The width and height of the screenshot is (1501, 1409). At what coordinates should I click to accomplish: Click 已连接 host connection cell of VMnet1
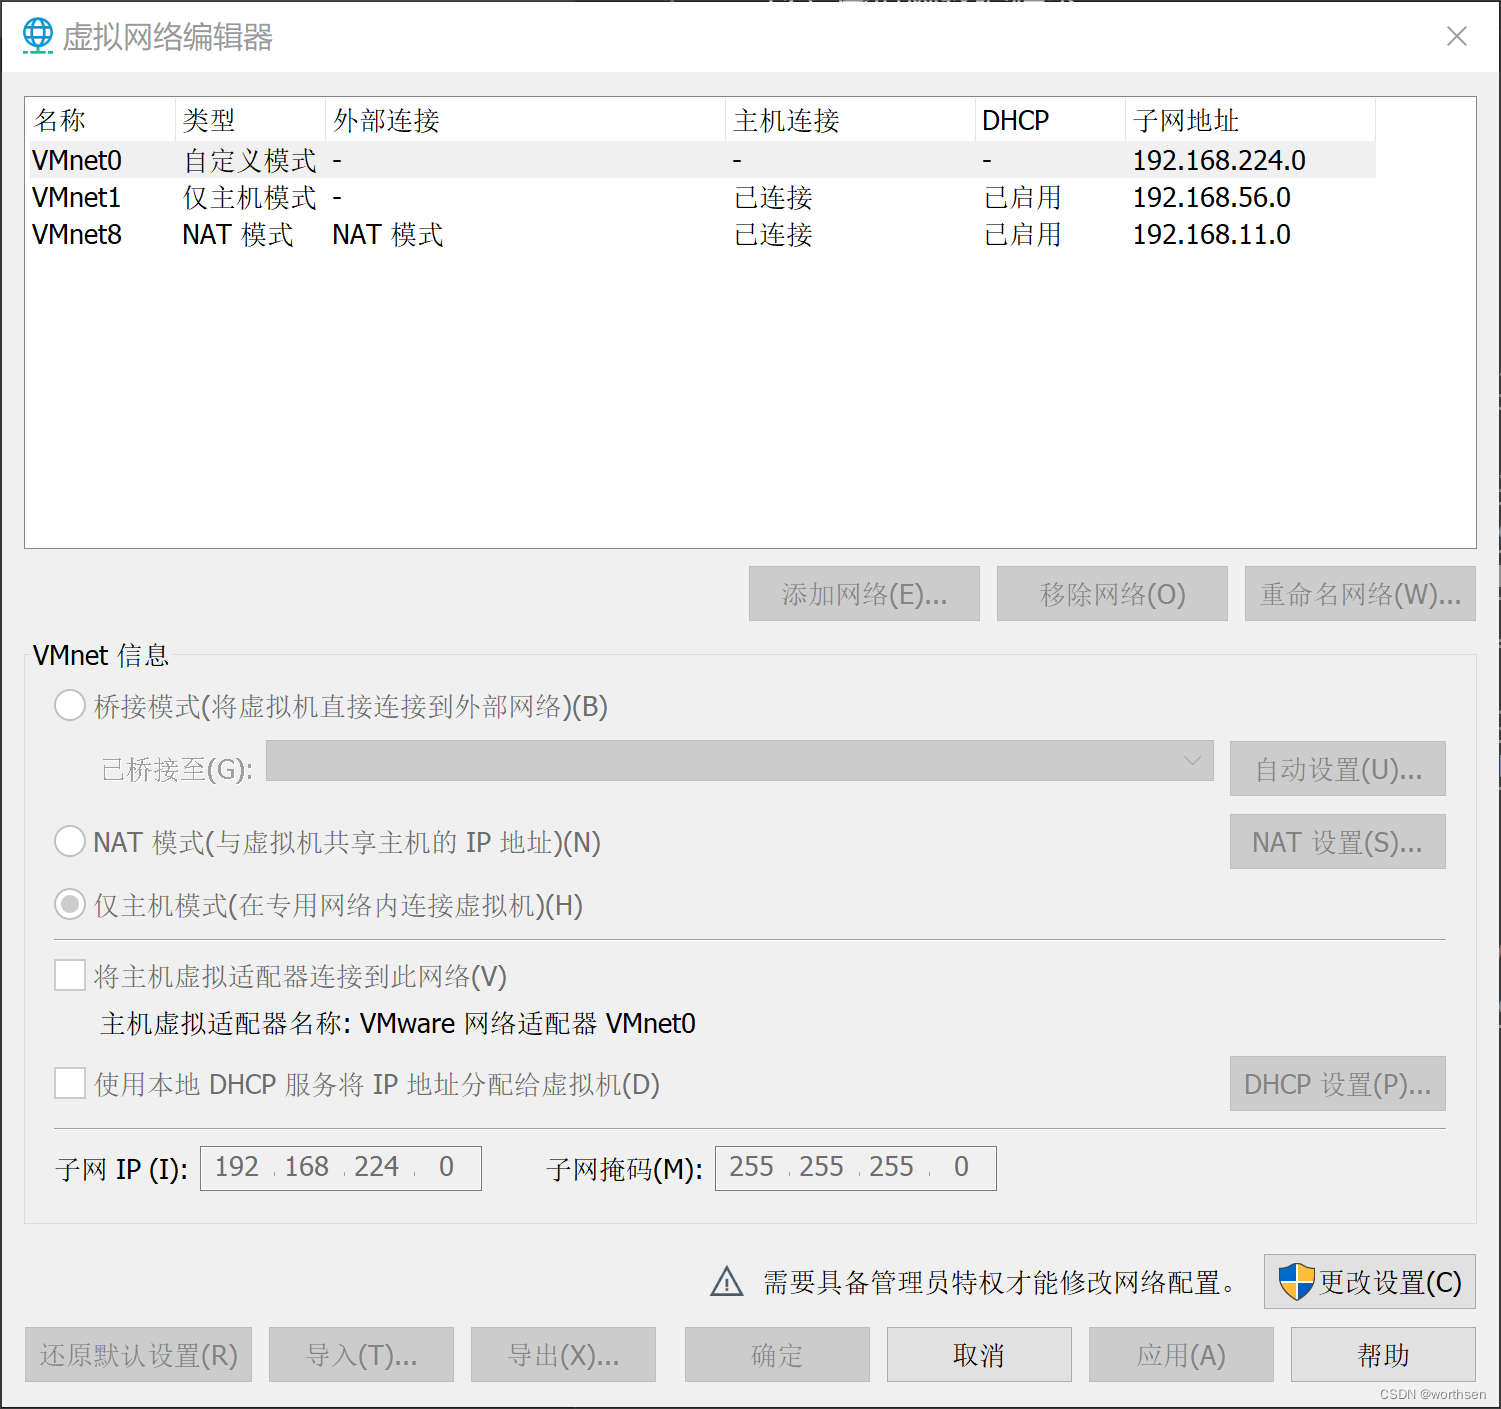pyautogui.click(x=773, y=197)
